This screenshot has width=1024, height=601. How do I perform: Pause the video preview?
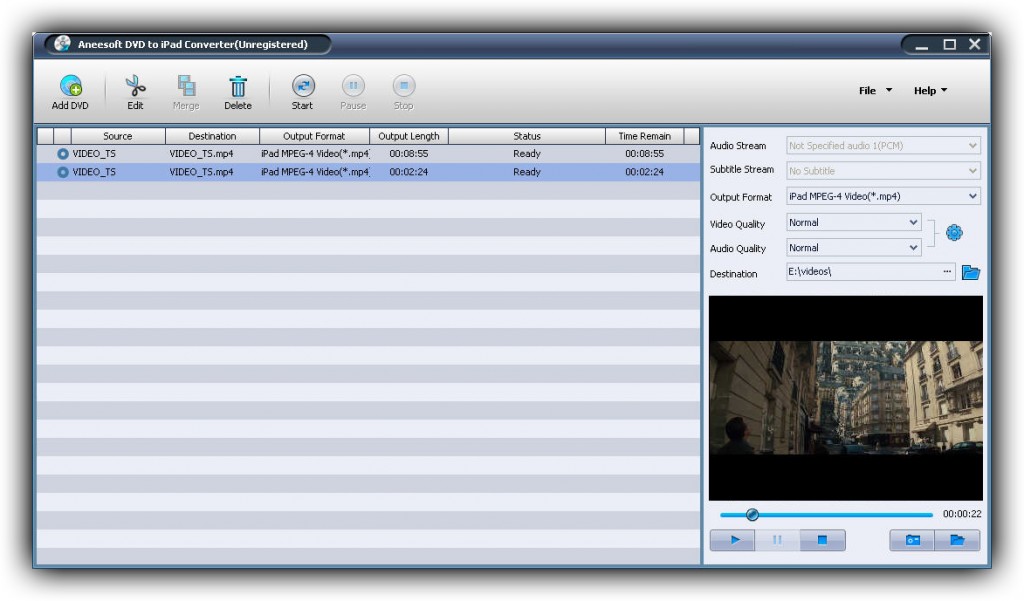click(777, 540)
